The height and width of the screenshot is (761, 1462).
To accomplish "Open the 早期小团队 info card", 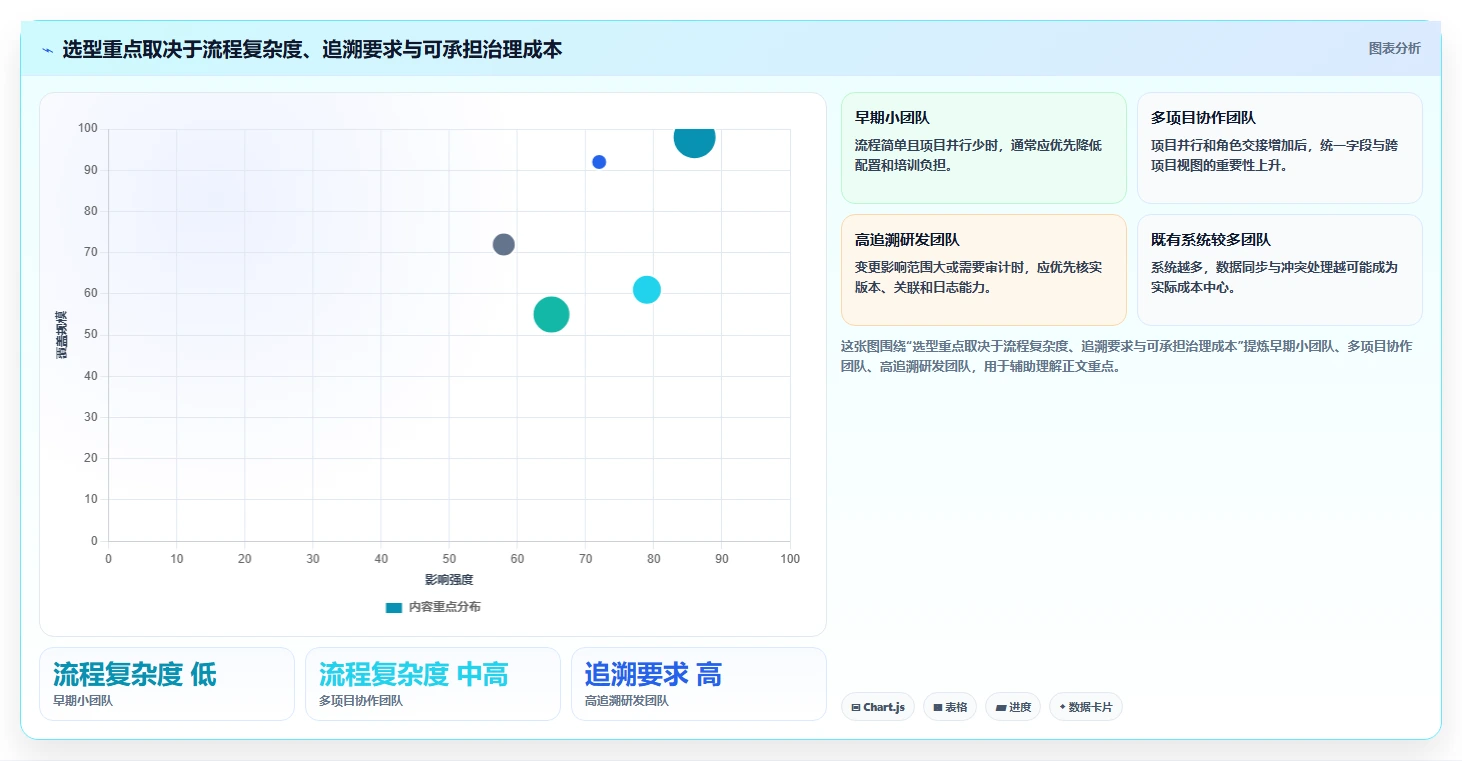I will pyautogui.click(x=984, y=148).
